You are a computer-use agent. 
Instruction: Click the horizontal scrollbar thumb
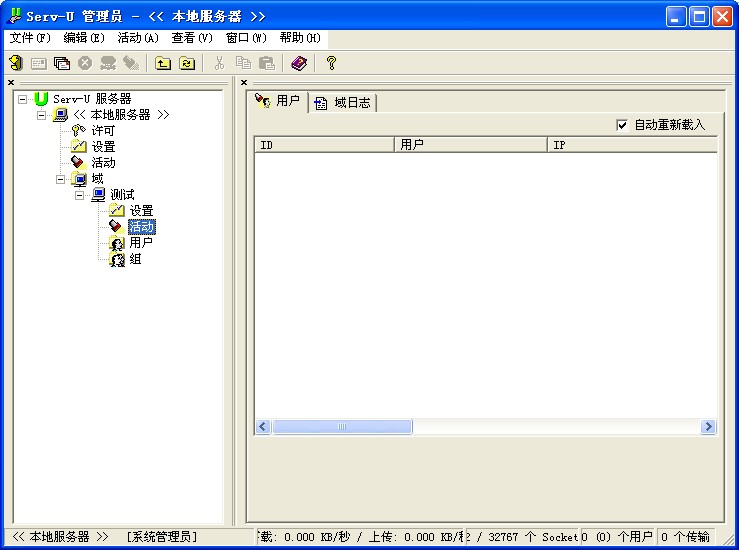[342, 427]
